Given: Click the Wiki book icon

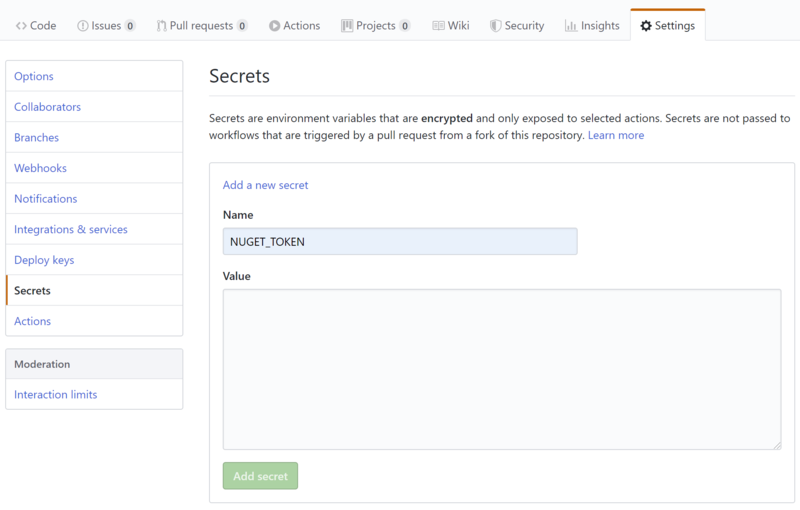Looking at the screenshot, I should [438, 26].
